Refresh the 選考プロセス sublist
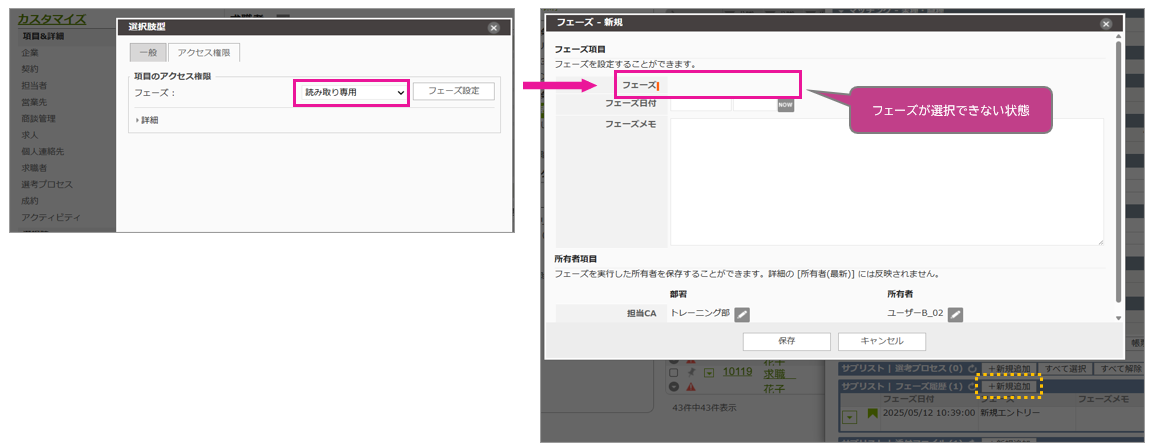This screenshot has height=448, width=1150. pos(973,368)
